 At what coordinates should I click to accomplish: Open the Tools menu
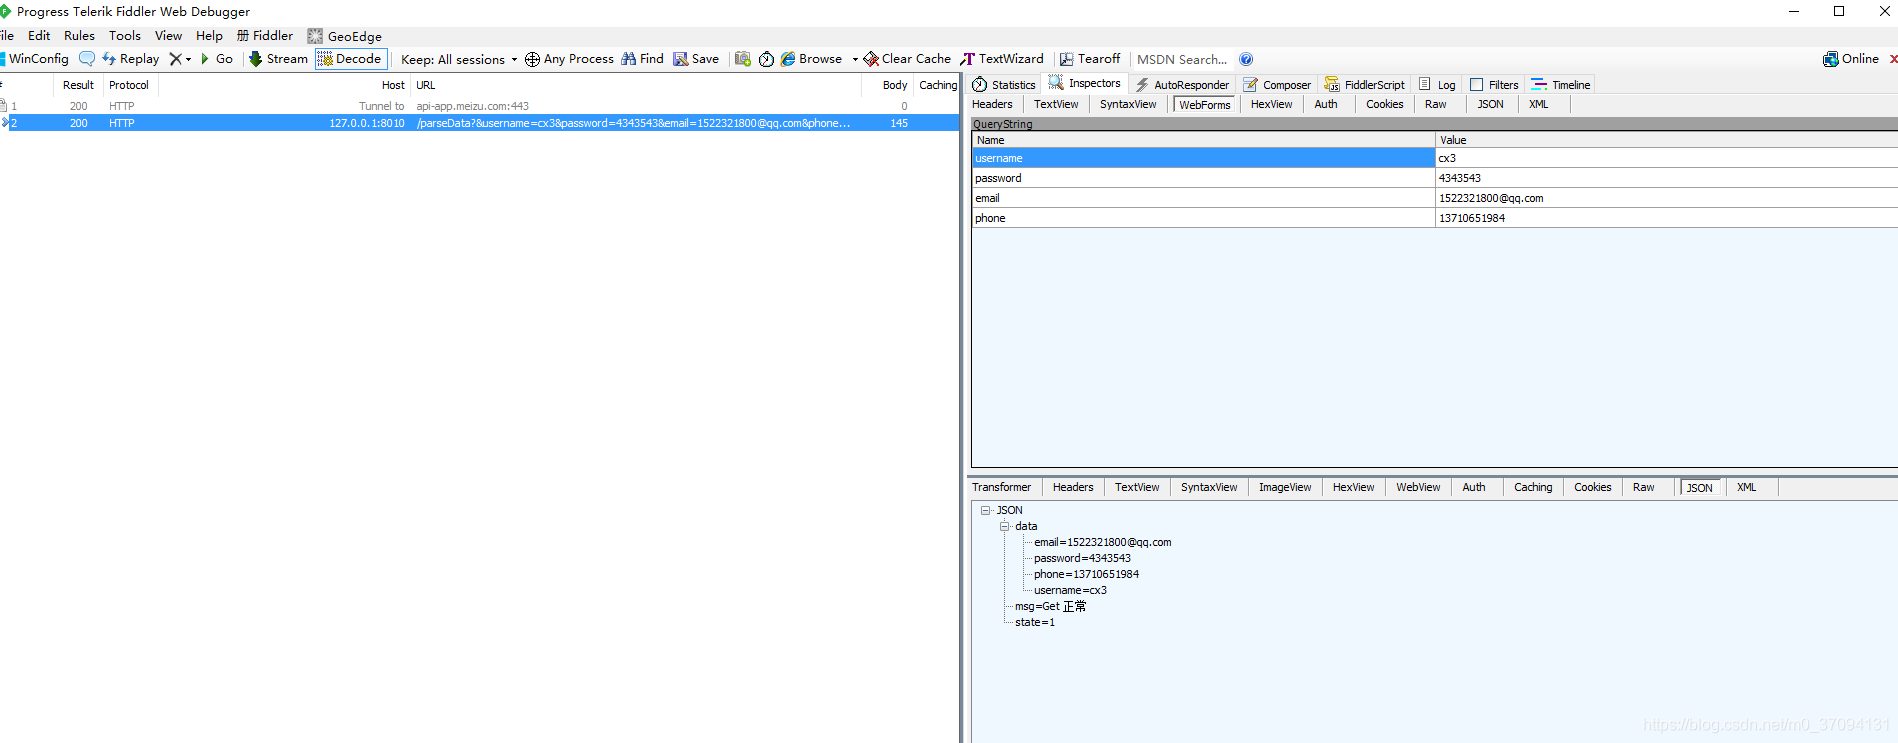(125, 35)
